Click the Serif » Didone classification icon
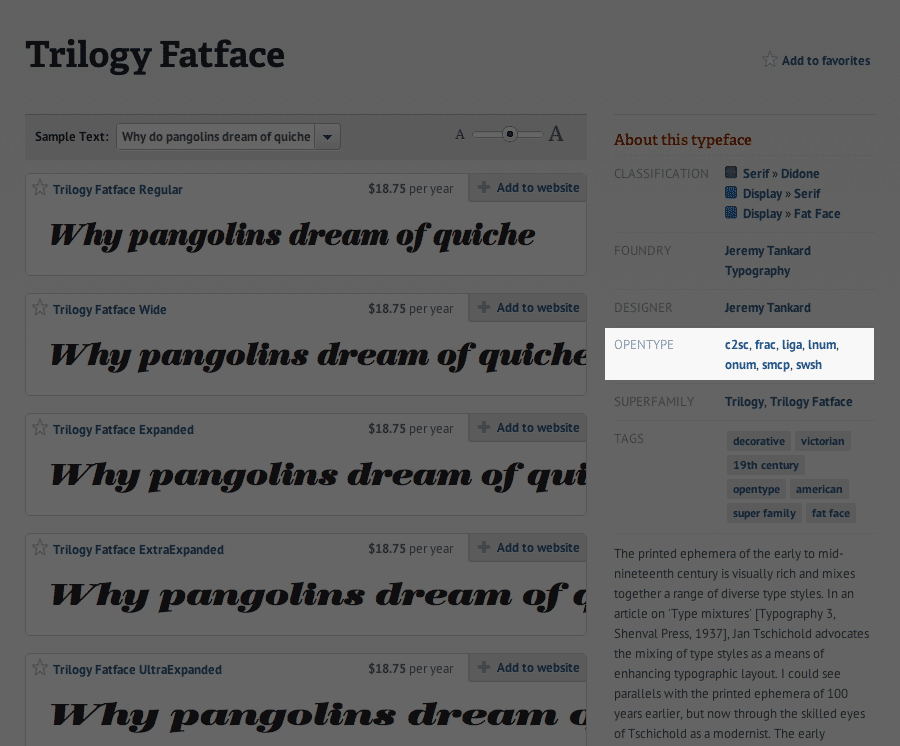 tap(732, 173)
